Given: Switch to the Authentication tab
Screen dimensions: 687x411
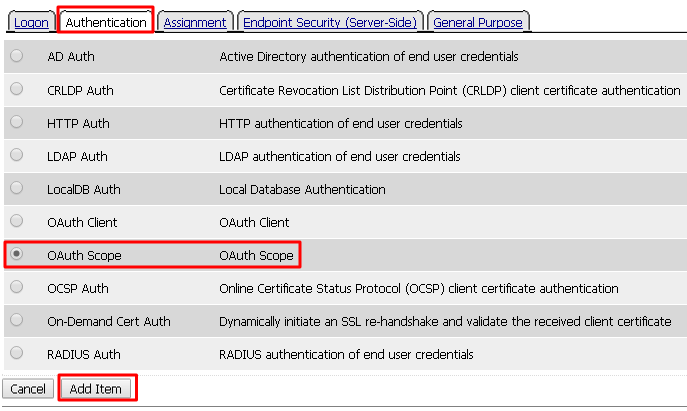Looking at the screenshot, I should [x=106, y=22].
